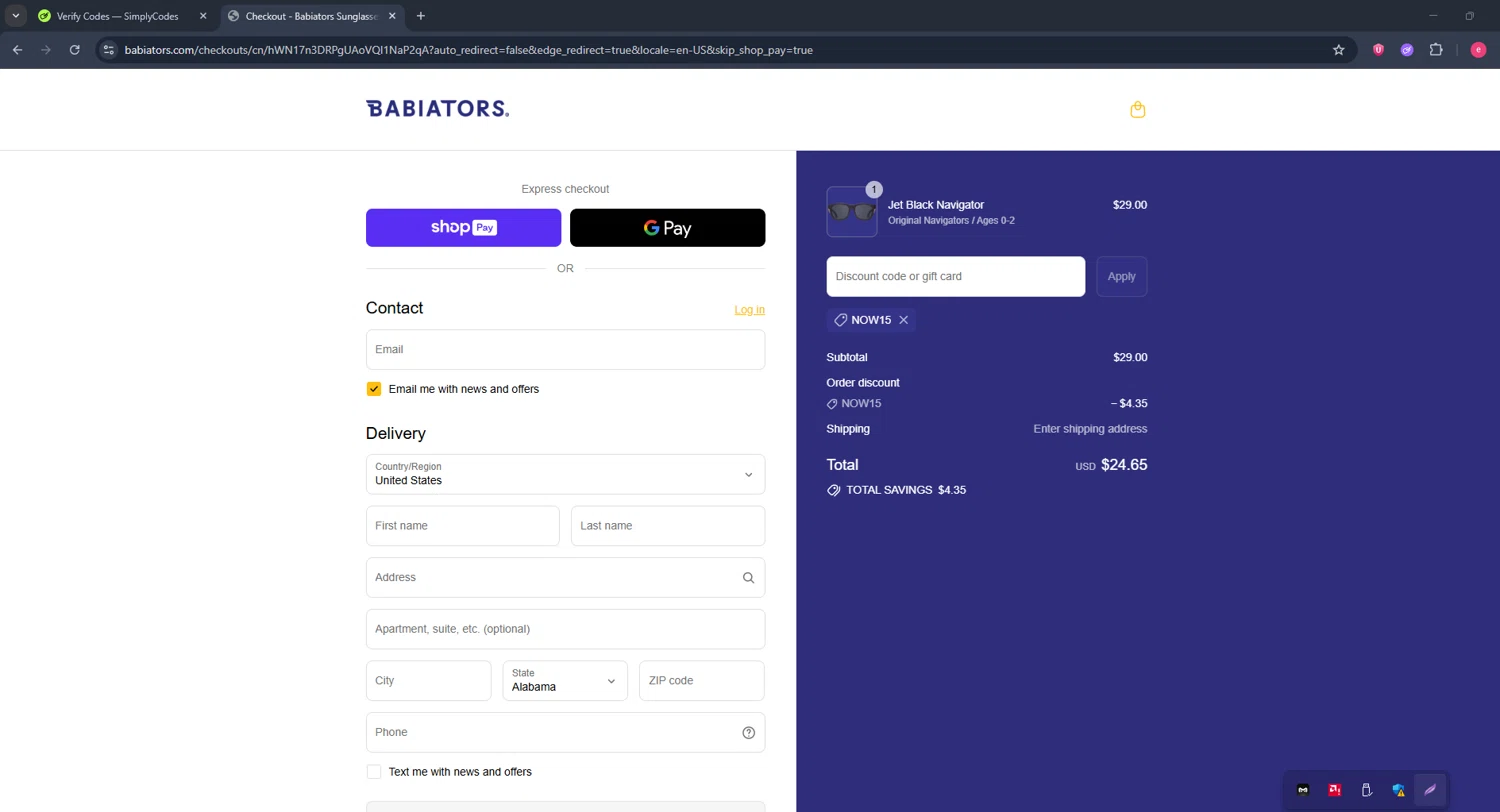
Task: Click the Original Navigators / Ages 0-2 text
Action: pos(951,221)
